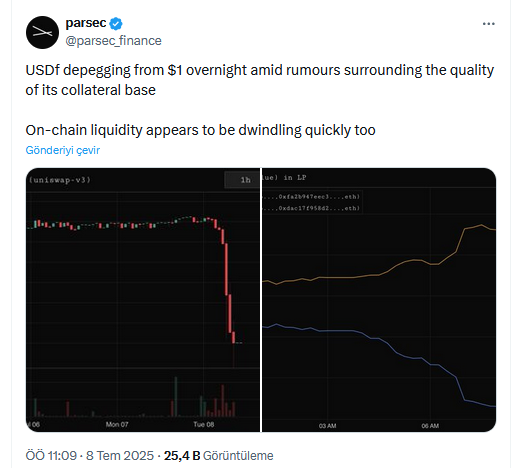
Task: Click the 0xfa2b947eec3 legend entry
Action: (312, 197)
